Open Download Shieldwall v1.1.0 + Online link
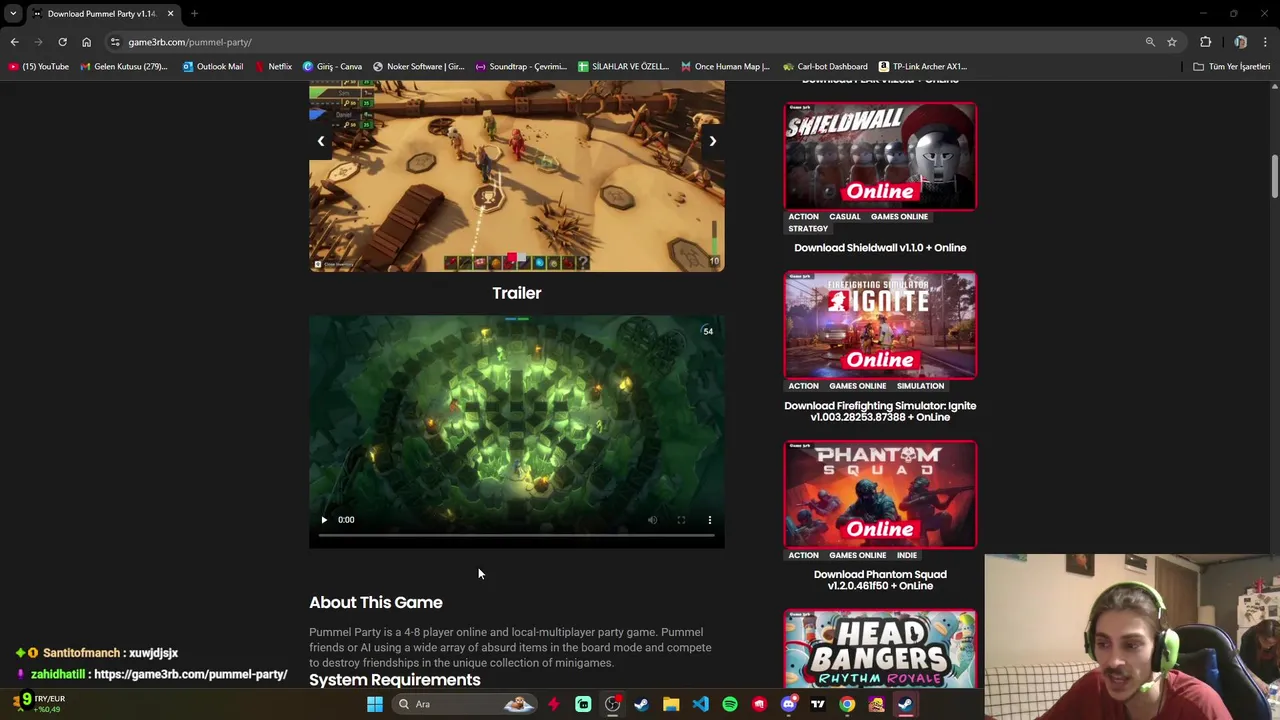Viewport: 1280px width, 720px height. [x=880, y=248]
